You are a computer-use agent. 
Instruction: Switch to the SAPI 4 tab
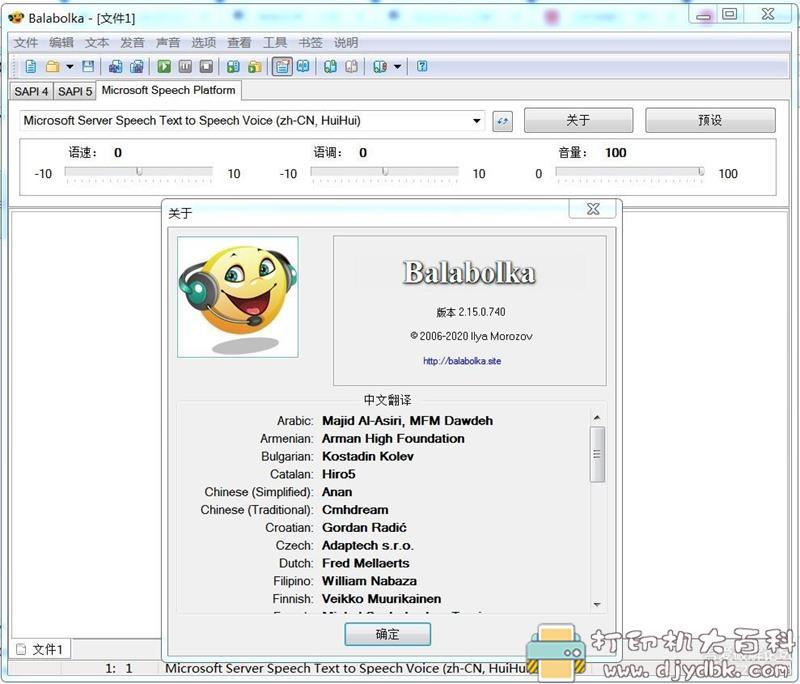click(x=31, y=91)
